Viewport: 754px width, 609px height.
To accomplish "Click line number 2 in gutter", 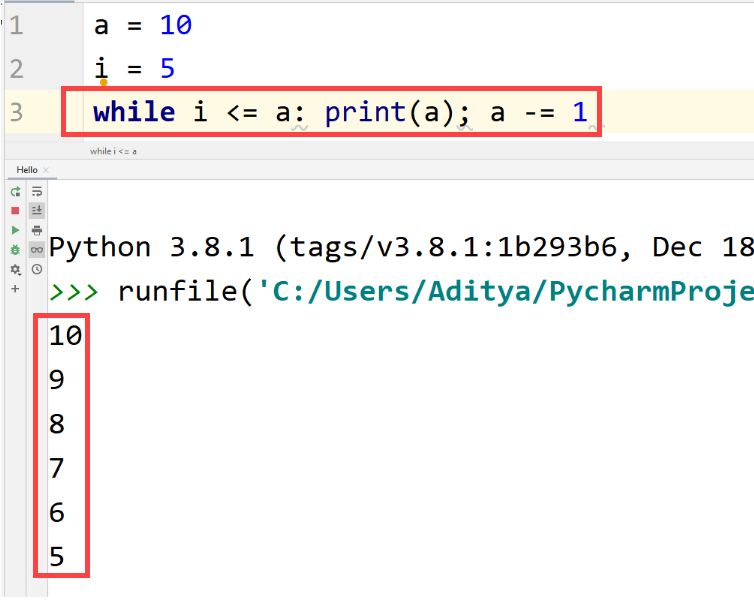I will 16,68.
